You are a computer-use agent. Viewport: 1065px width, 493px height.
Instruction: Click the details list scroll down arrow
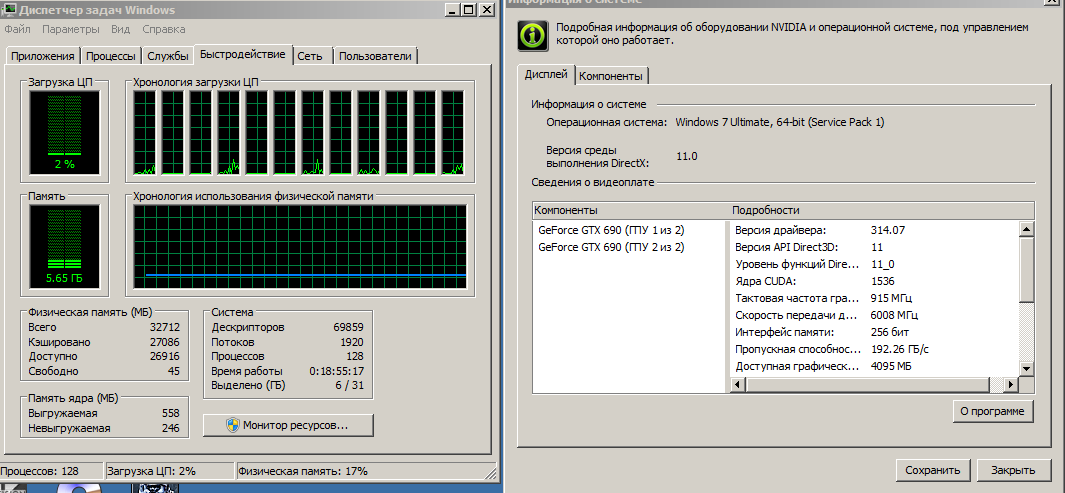(1026, 368)
